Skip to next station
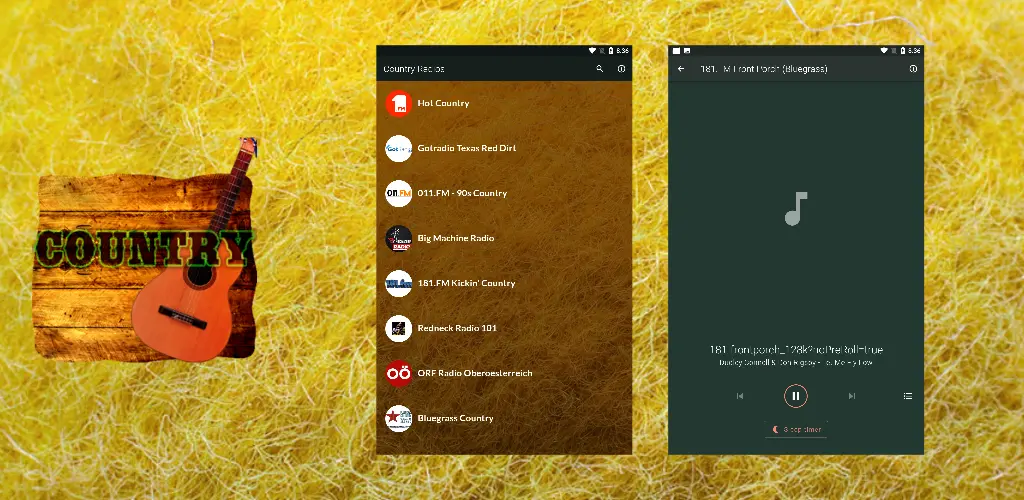 pos(852,396)
